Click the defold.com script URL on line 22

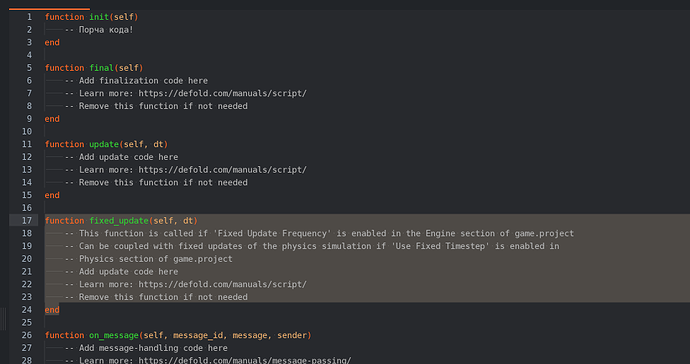[223, 284]
